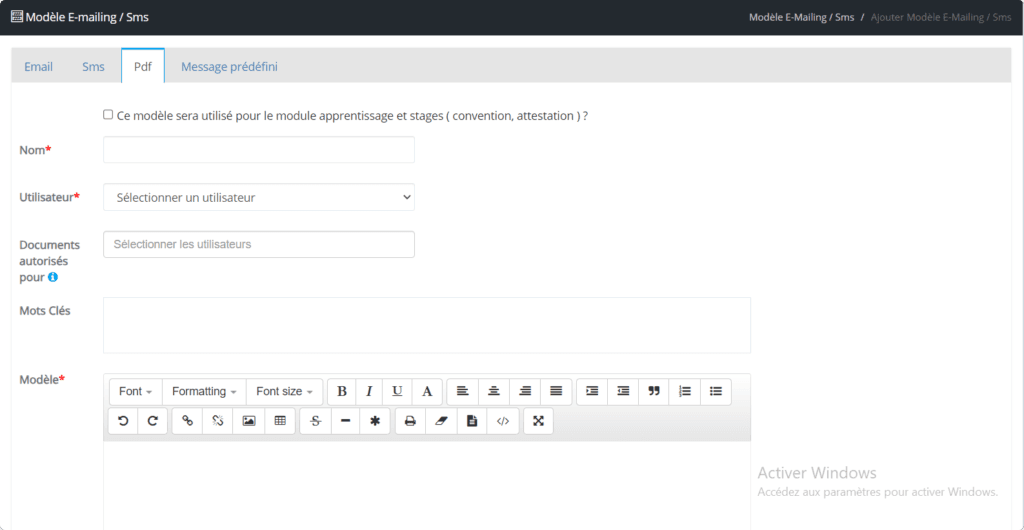
Task: Undo last editor action
Action: pyautogui.click(x=123, y=422)
